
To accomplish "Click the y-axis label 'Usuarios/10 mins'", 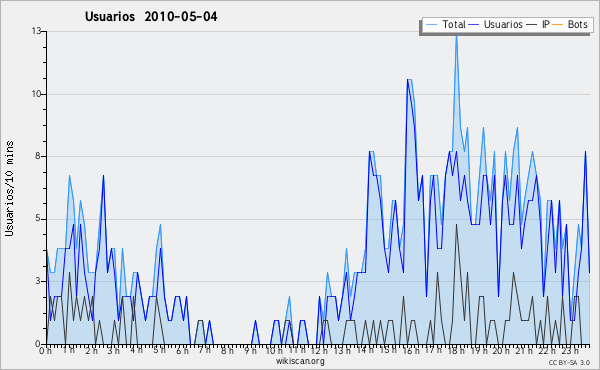I will point(10,188).
